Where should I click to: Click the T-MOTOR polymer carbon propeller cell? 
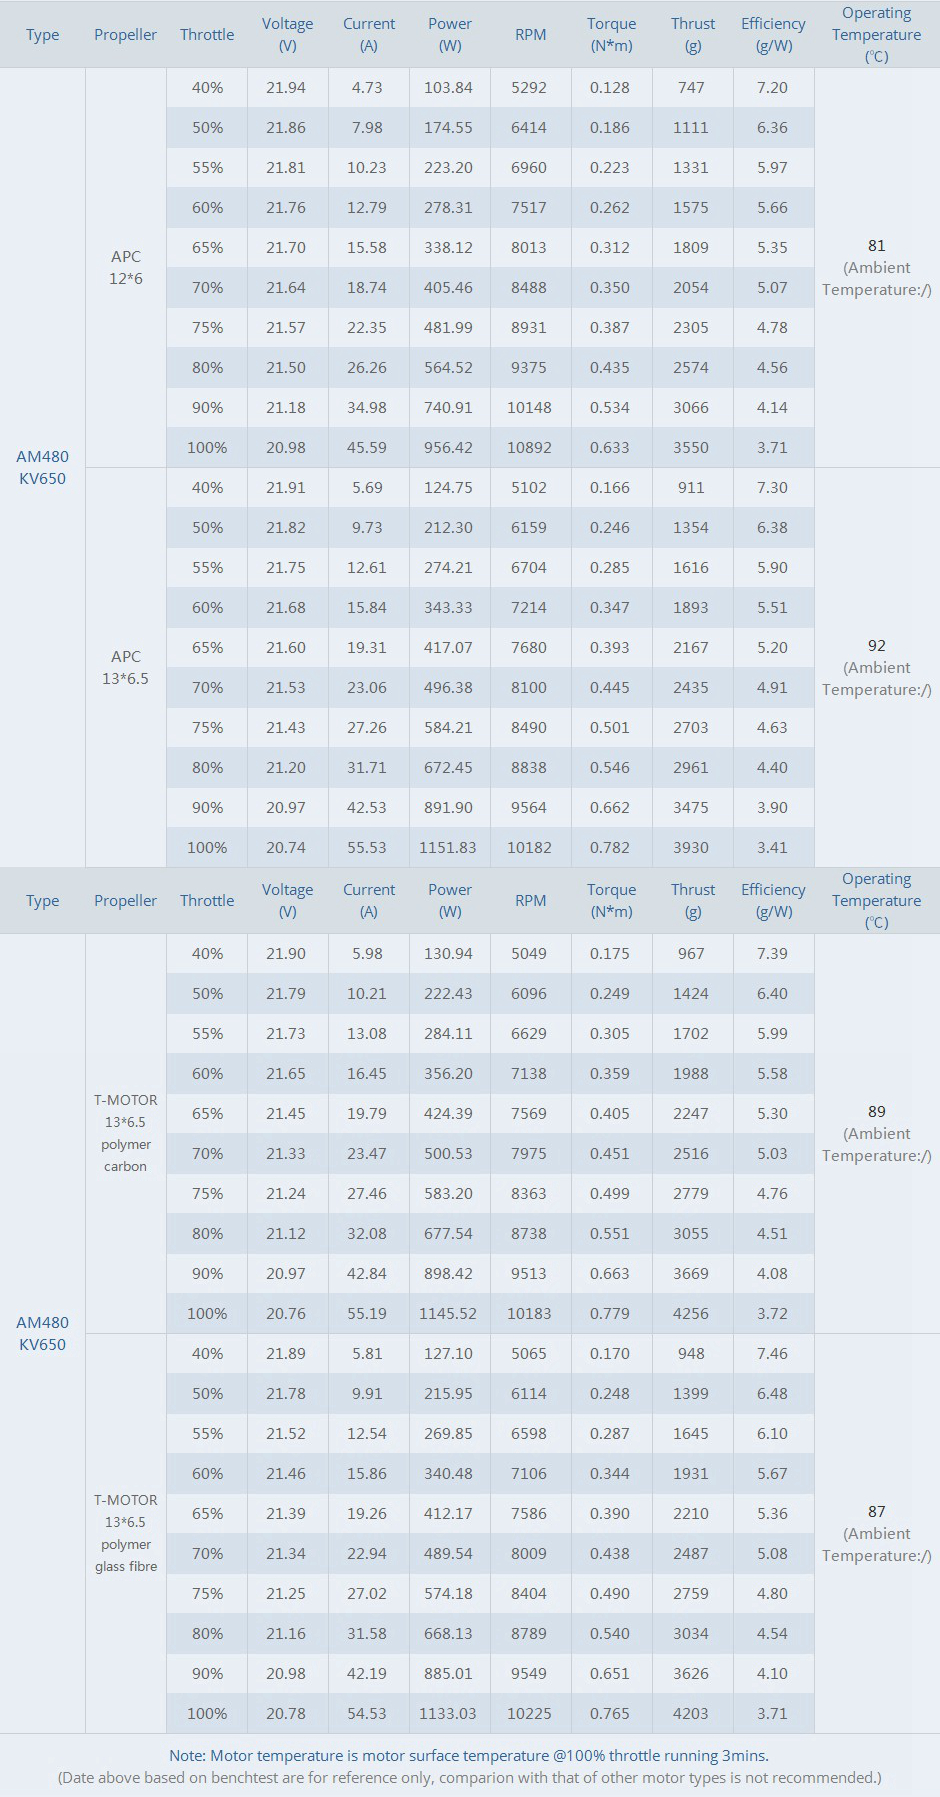[126, 1133]
